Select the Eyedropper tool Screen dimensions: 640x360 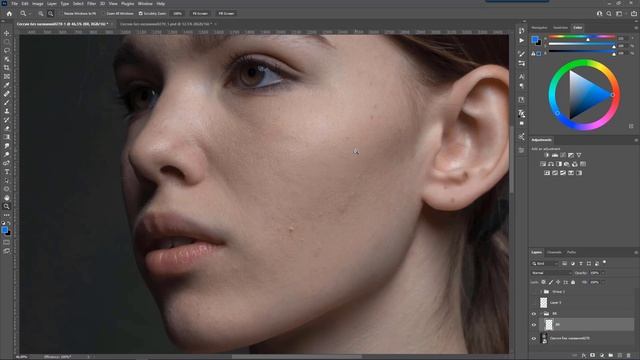click(x=7, y=85)
